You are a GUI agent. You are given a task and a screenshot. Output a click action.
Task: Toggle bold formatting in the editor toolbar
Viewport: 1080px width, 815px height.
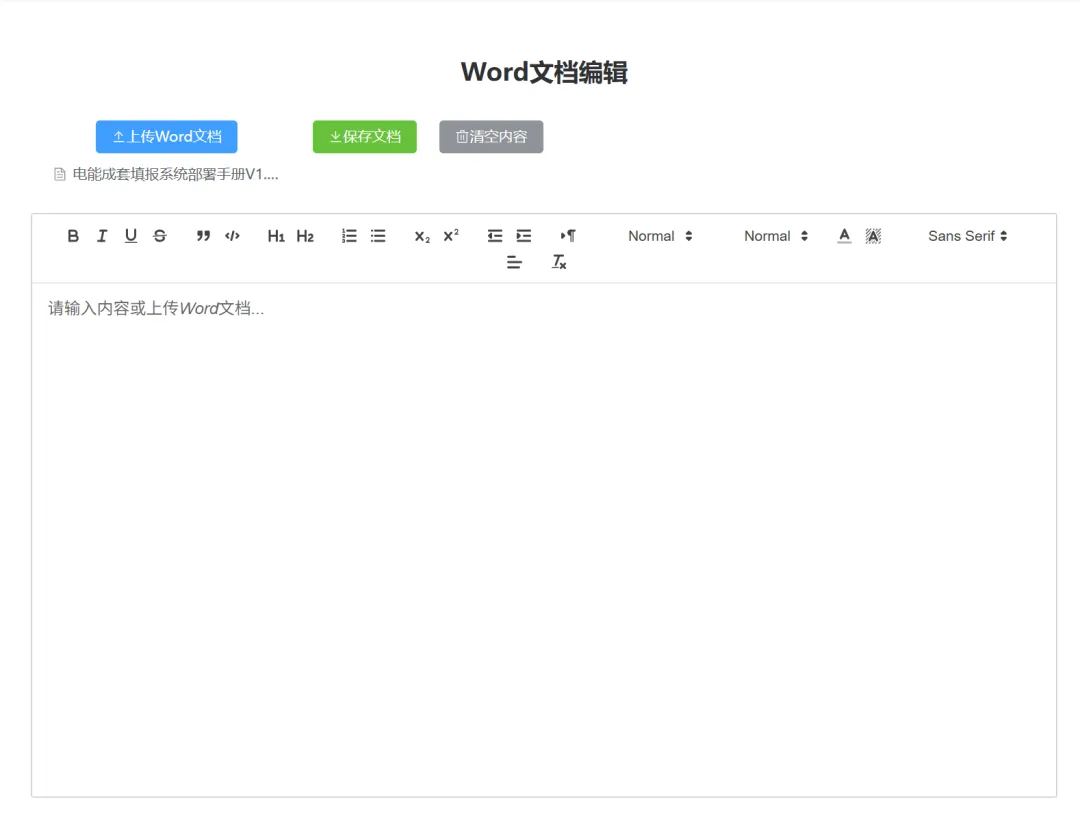(x=73, y=236)
